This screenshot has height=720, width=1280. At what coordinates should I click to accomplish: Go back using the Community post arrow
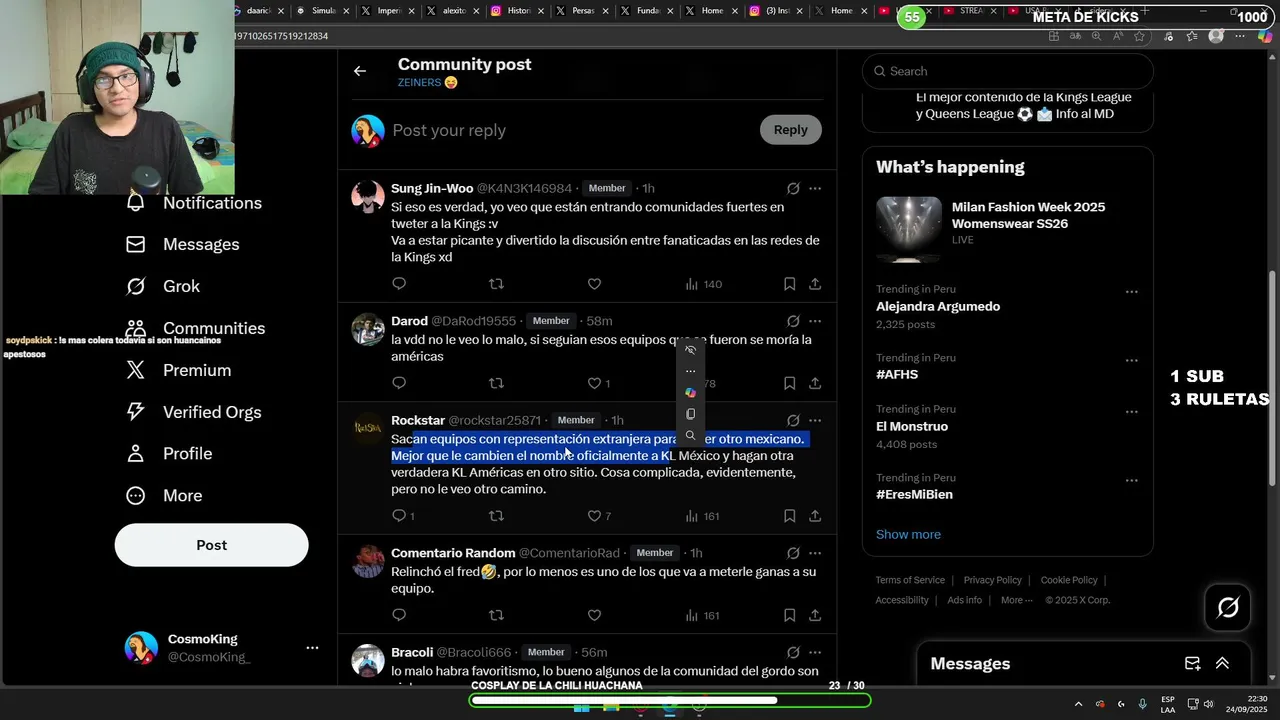click(x=360, y=71)
